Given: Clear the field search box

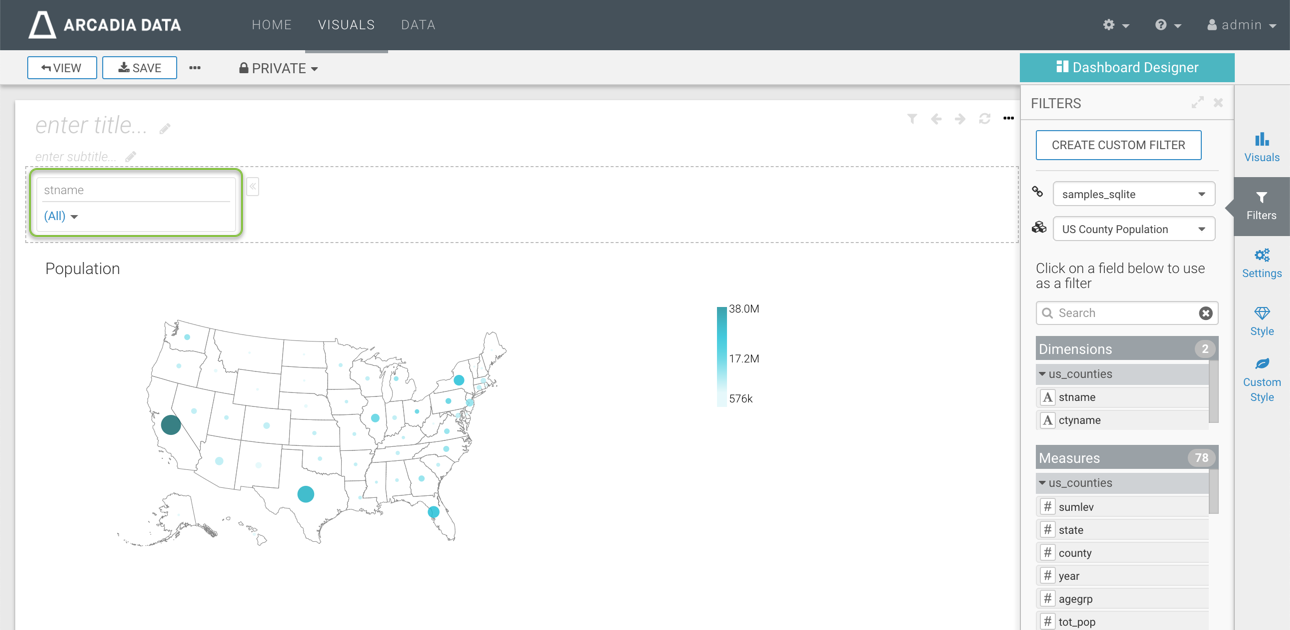Looking at the screenshot, I should tap(1206, 313).
